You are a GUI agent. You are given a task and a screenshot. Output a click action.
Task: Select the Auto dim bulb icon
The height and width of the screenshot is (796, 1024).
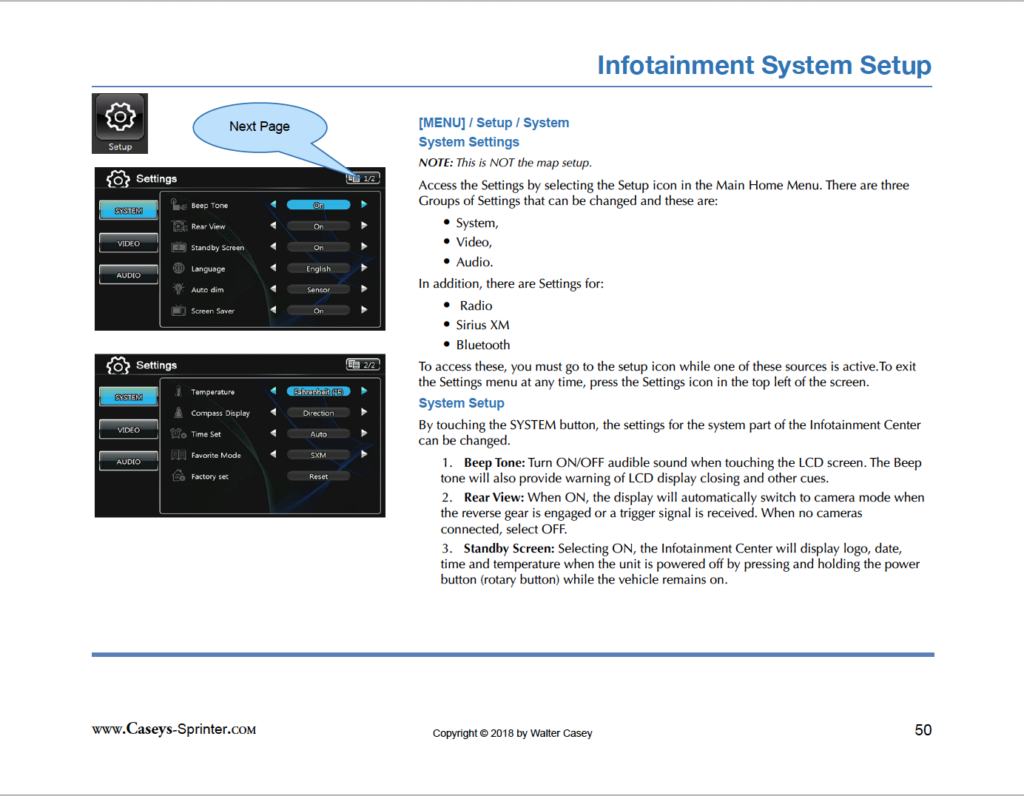tap(178, 289)
